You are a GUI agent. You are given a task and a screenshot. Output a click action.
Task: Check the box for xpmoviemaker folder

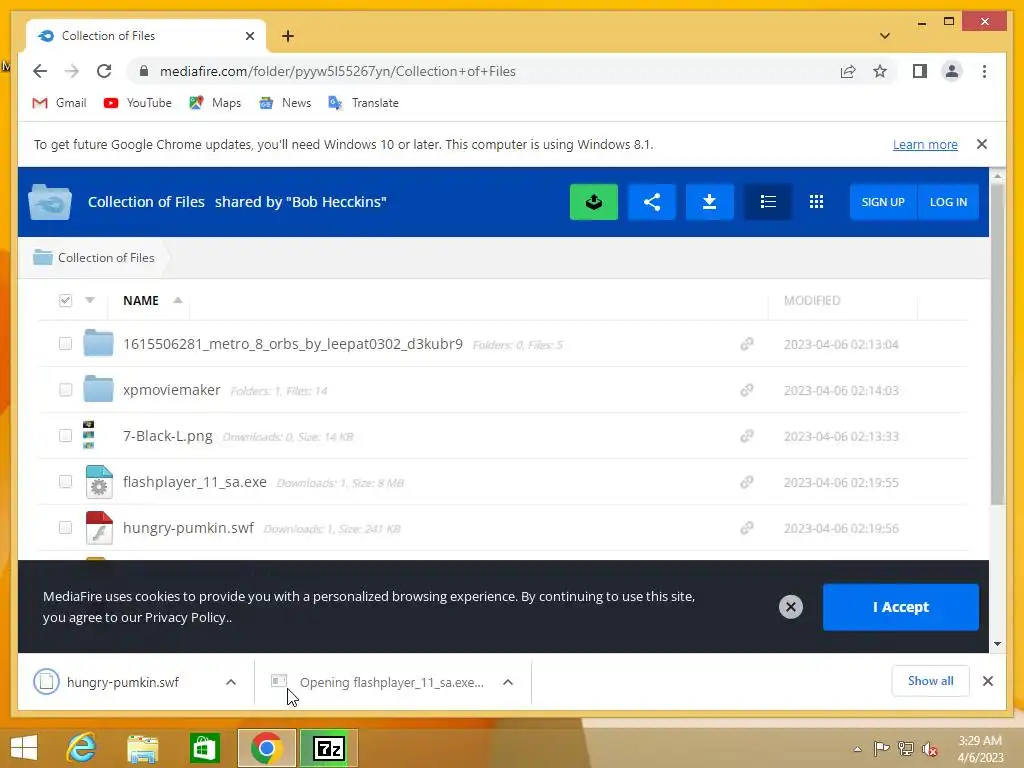pyautogui.click(x=65, y=390)
